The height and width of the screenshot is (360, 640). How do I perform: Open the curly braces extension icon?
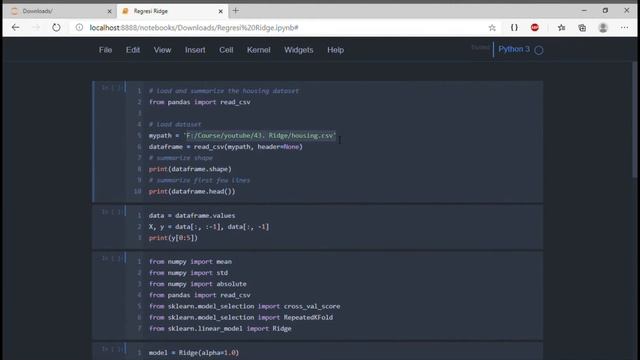click(514, 27)
